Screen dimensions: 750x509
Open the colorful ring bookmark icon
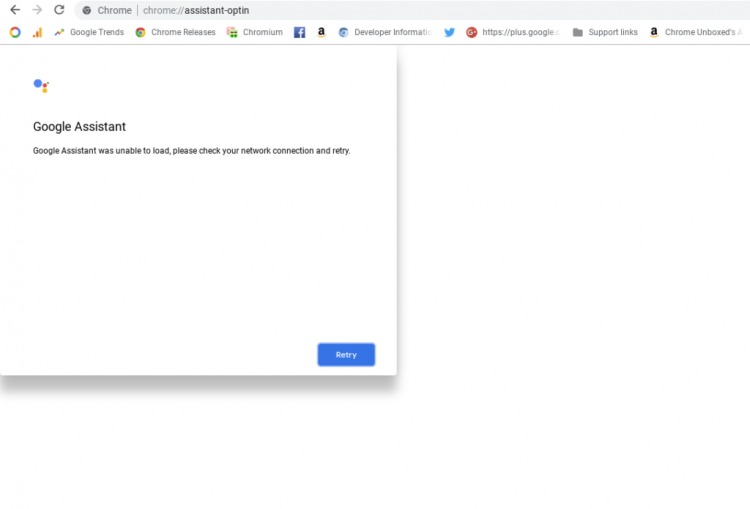(15, 32)
